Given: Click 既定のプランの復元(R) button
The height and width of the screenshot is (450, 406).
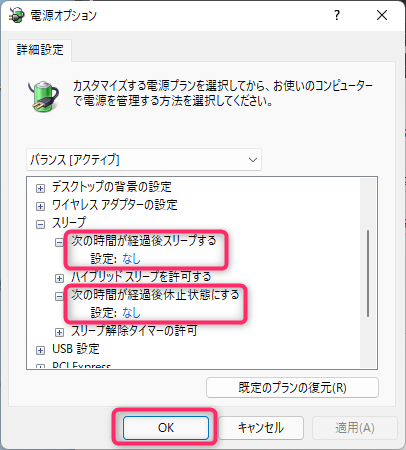Looking at the screenshot, I should click(x=292, y=387).
